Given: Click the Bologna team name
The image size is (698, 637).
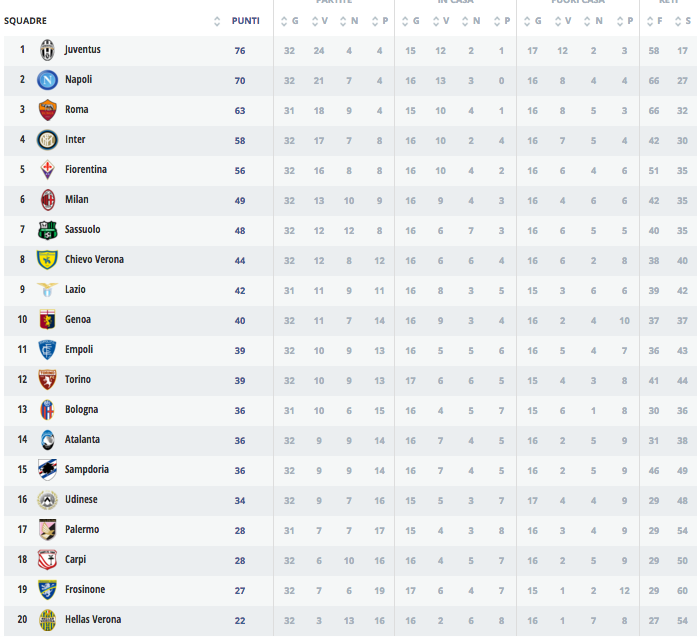Looking at the screenshot, I should (81, 410).
